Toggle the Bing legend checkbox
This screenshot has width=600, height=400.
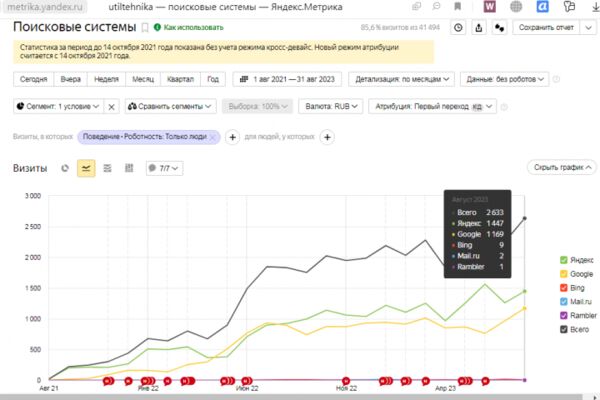564,287
